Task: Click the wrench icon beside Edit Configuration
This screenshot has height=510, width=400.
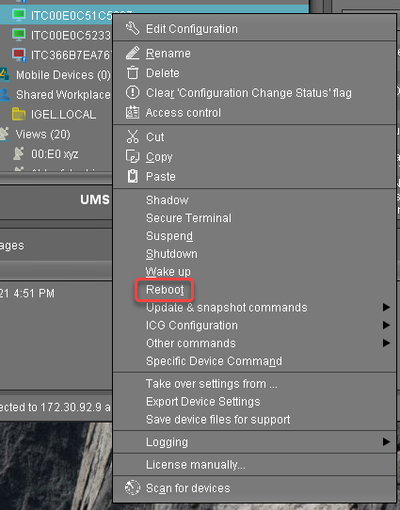Action: tap(132, 29)
